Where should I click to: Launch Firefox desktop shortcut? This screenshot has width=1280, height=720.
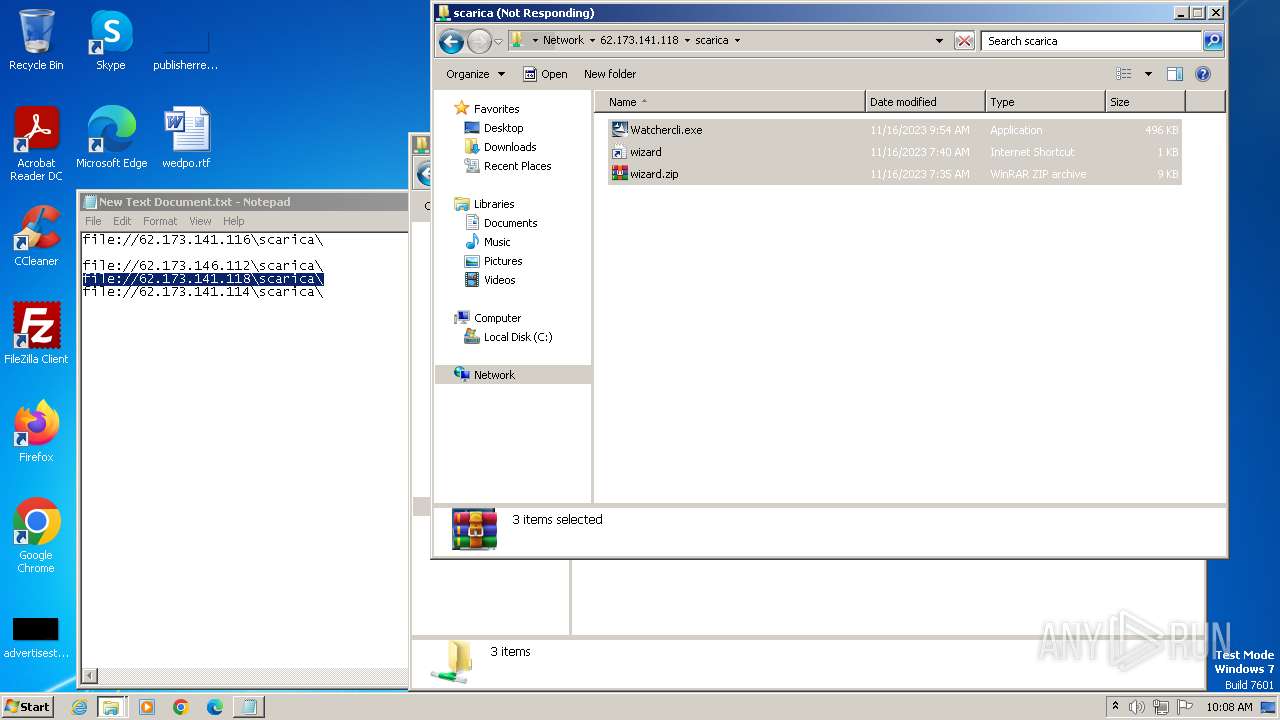(36, 431)
